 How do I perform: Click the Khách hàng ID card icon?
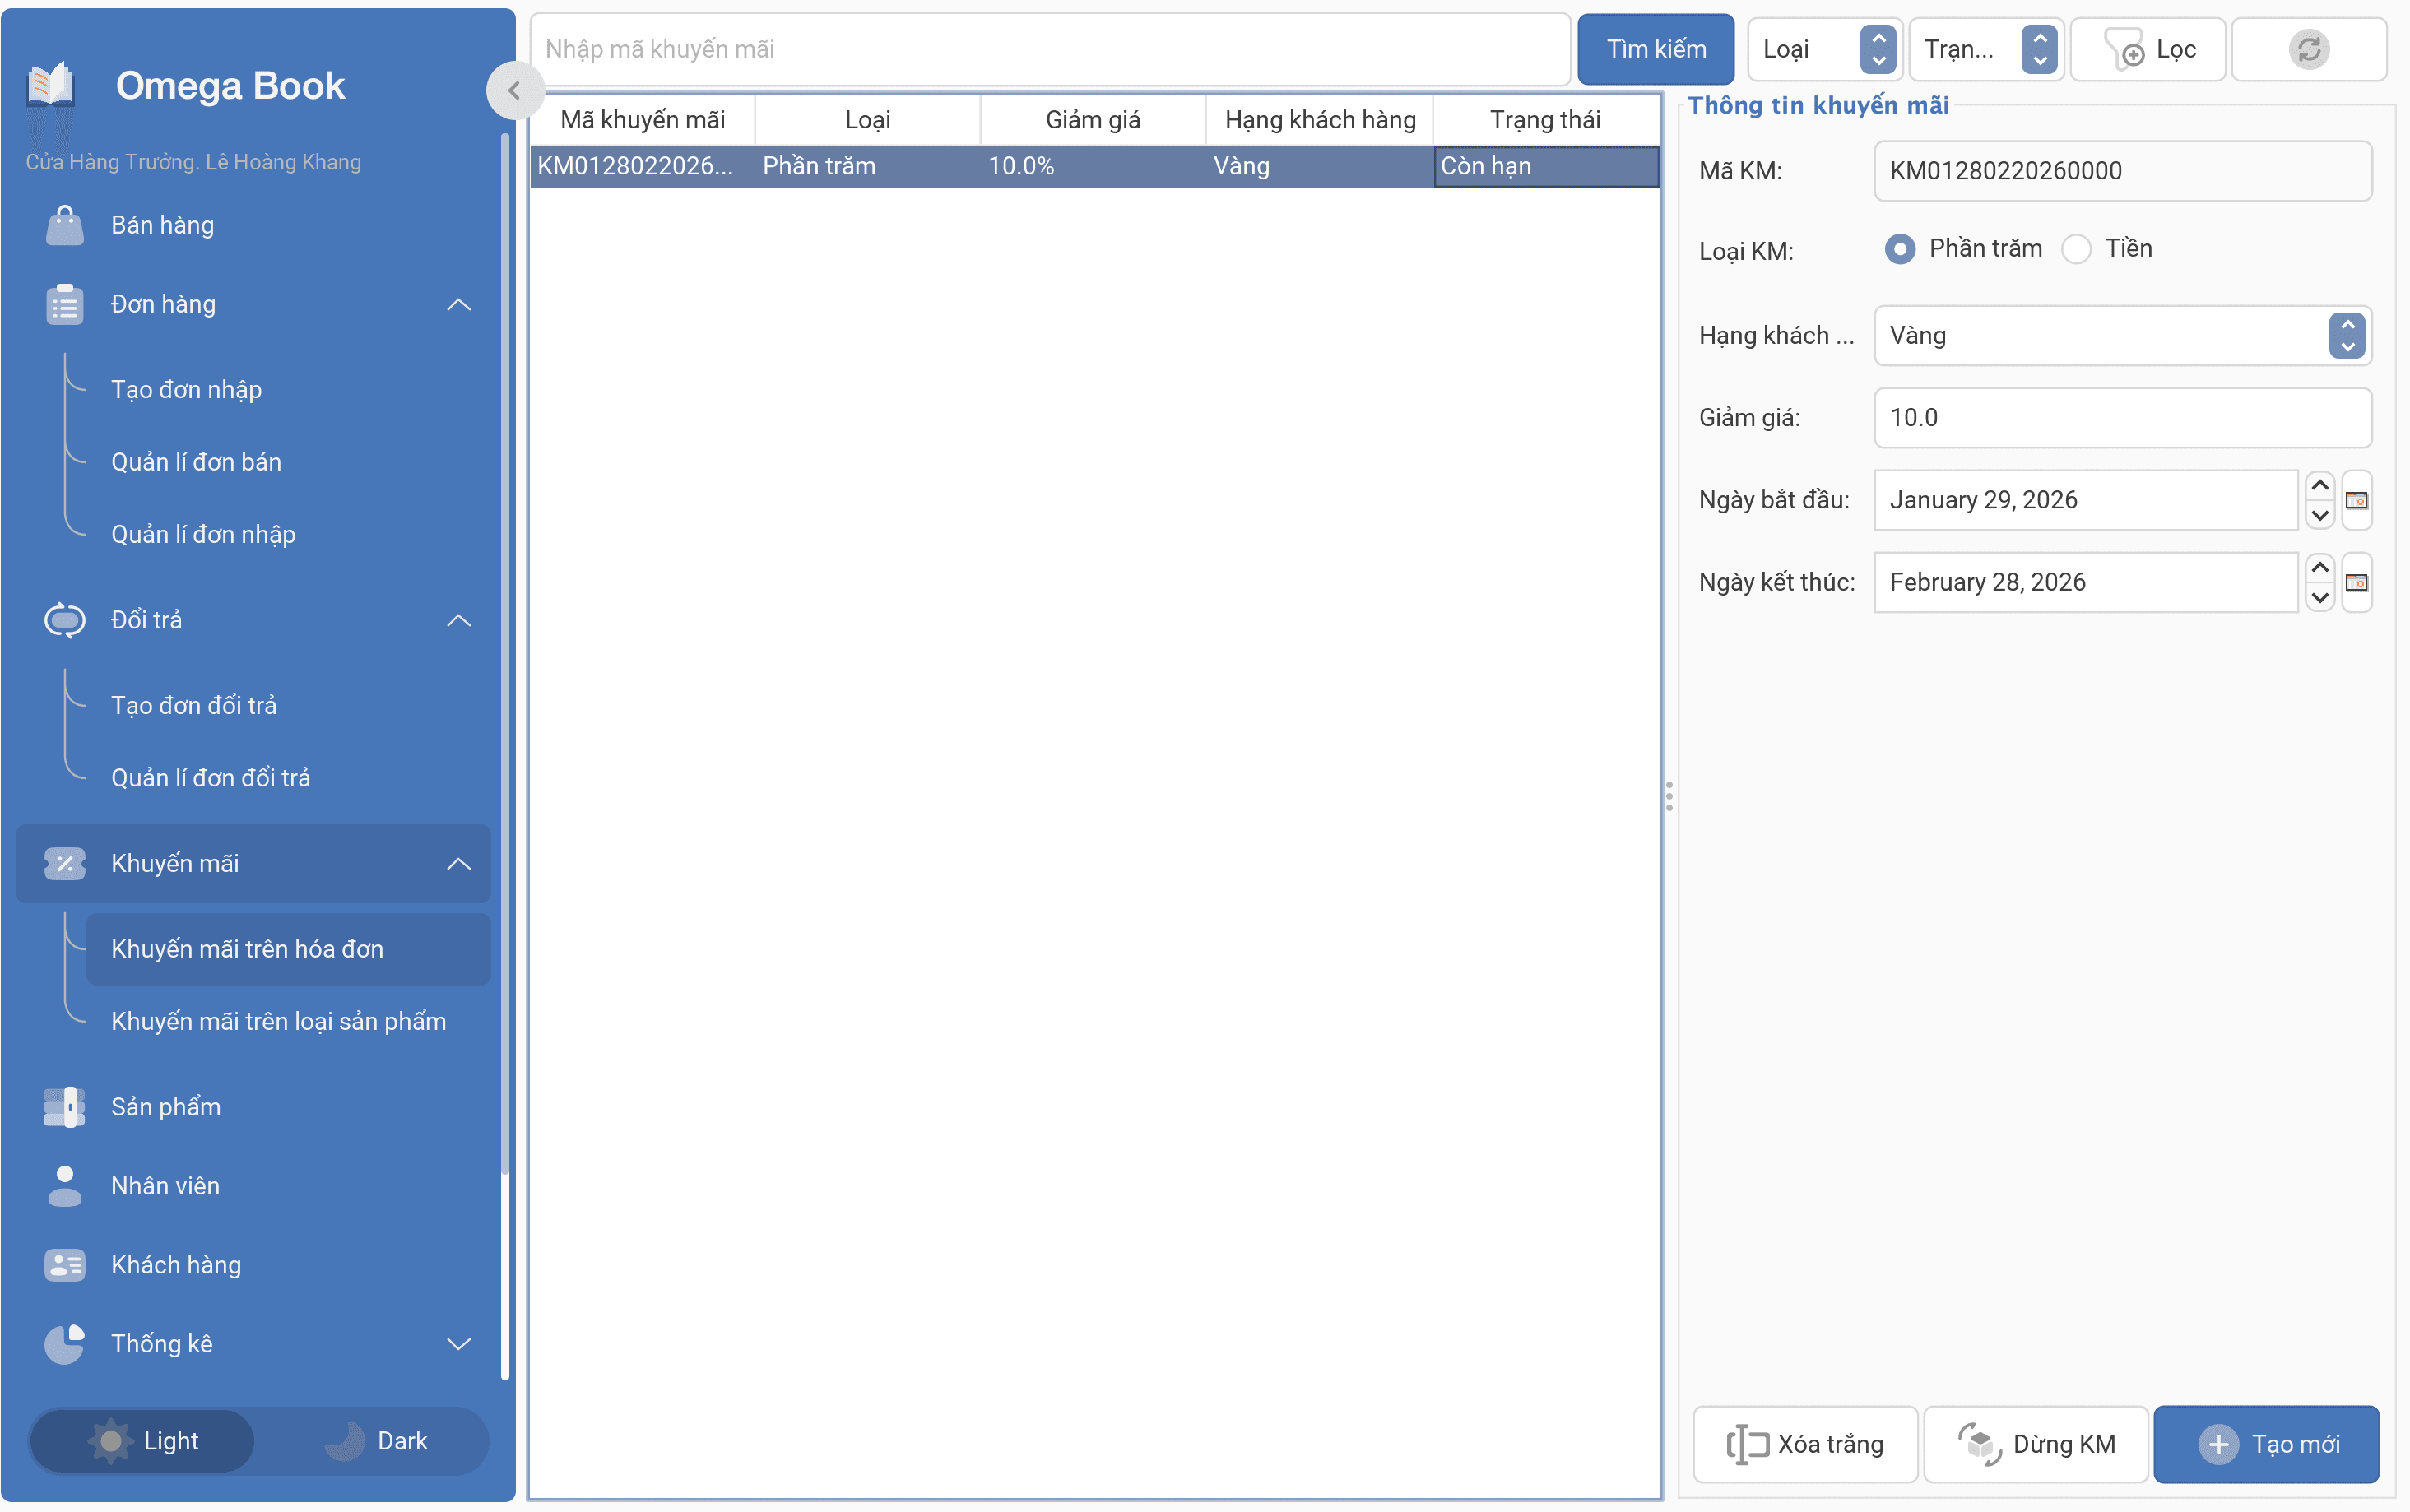pos(65,1265)
